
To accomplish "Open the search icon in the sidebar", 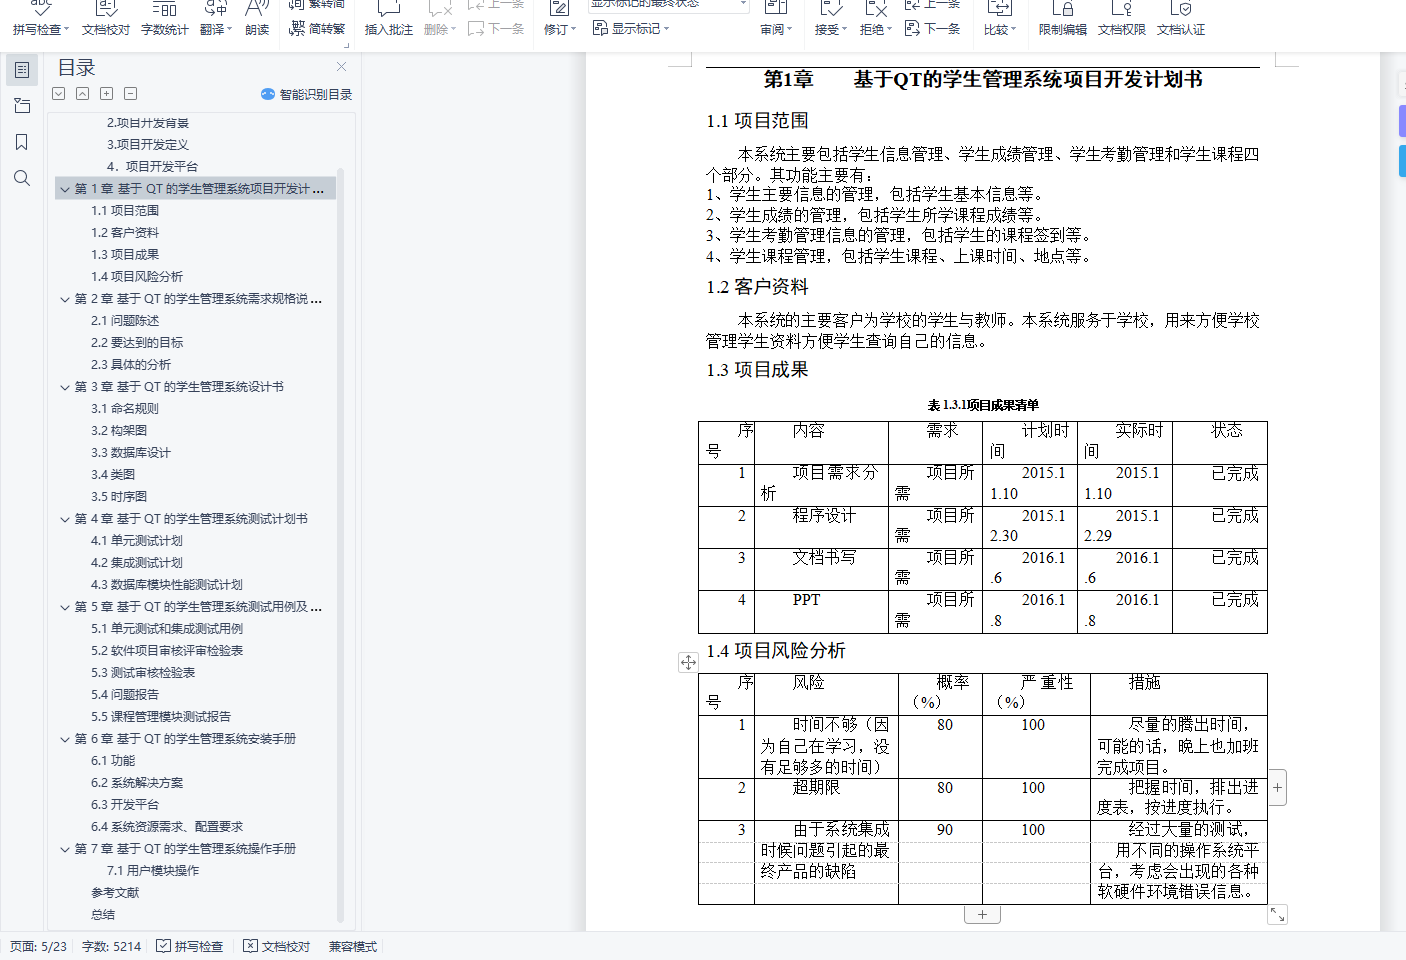I will pyautogui.click(x=22, y=178).
